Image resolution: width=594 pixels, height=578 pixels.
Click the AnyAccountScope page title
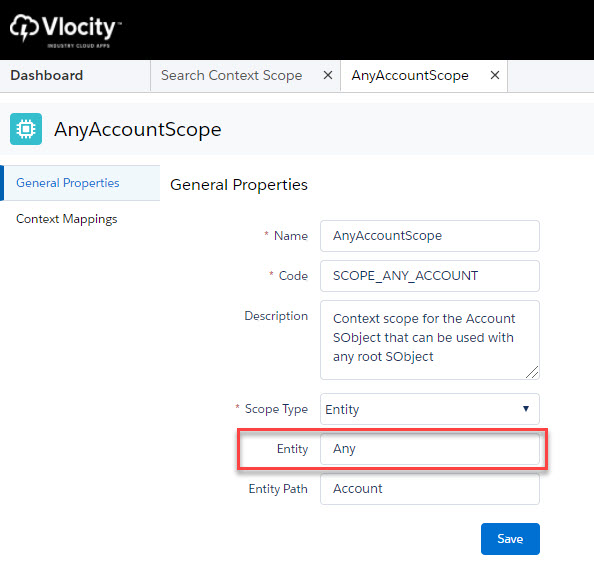(x=138, y=130)
